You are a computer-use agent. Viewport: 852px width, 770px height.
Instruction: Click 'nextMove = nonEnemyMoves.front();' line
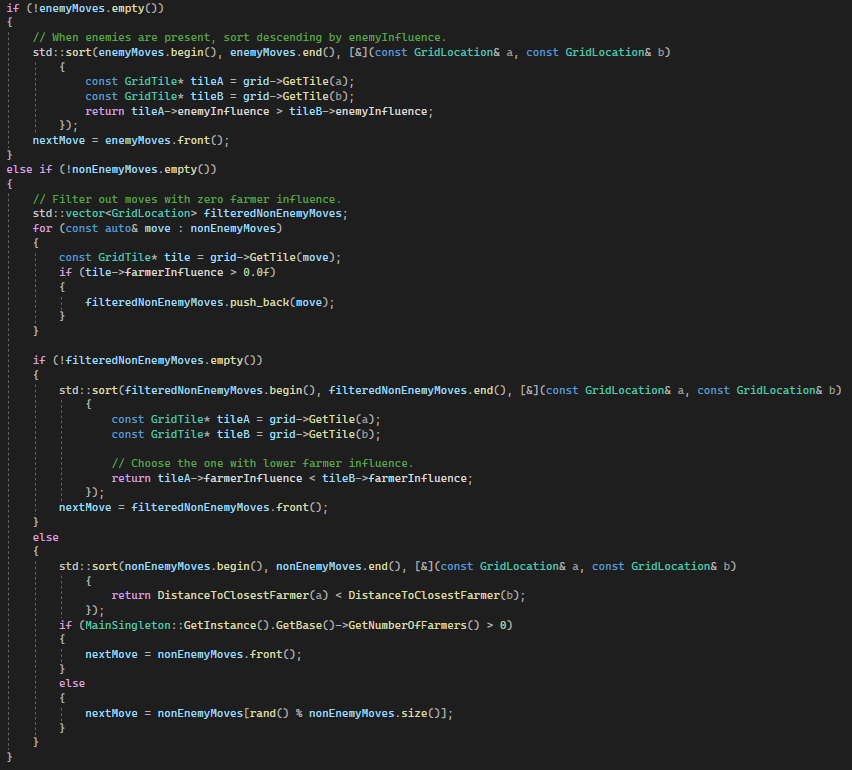pos(193,654)
